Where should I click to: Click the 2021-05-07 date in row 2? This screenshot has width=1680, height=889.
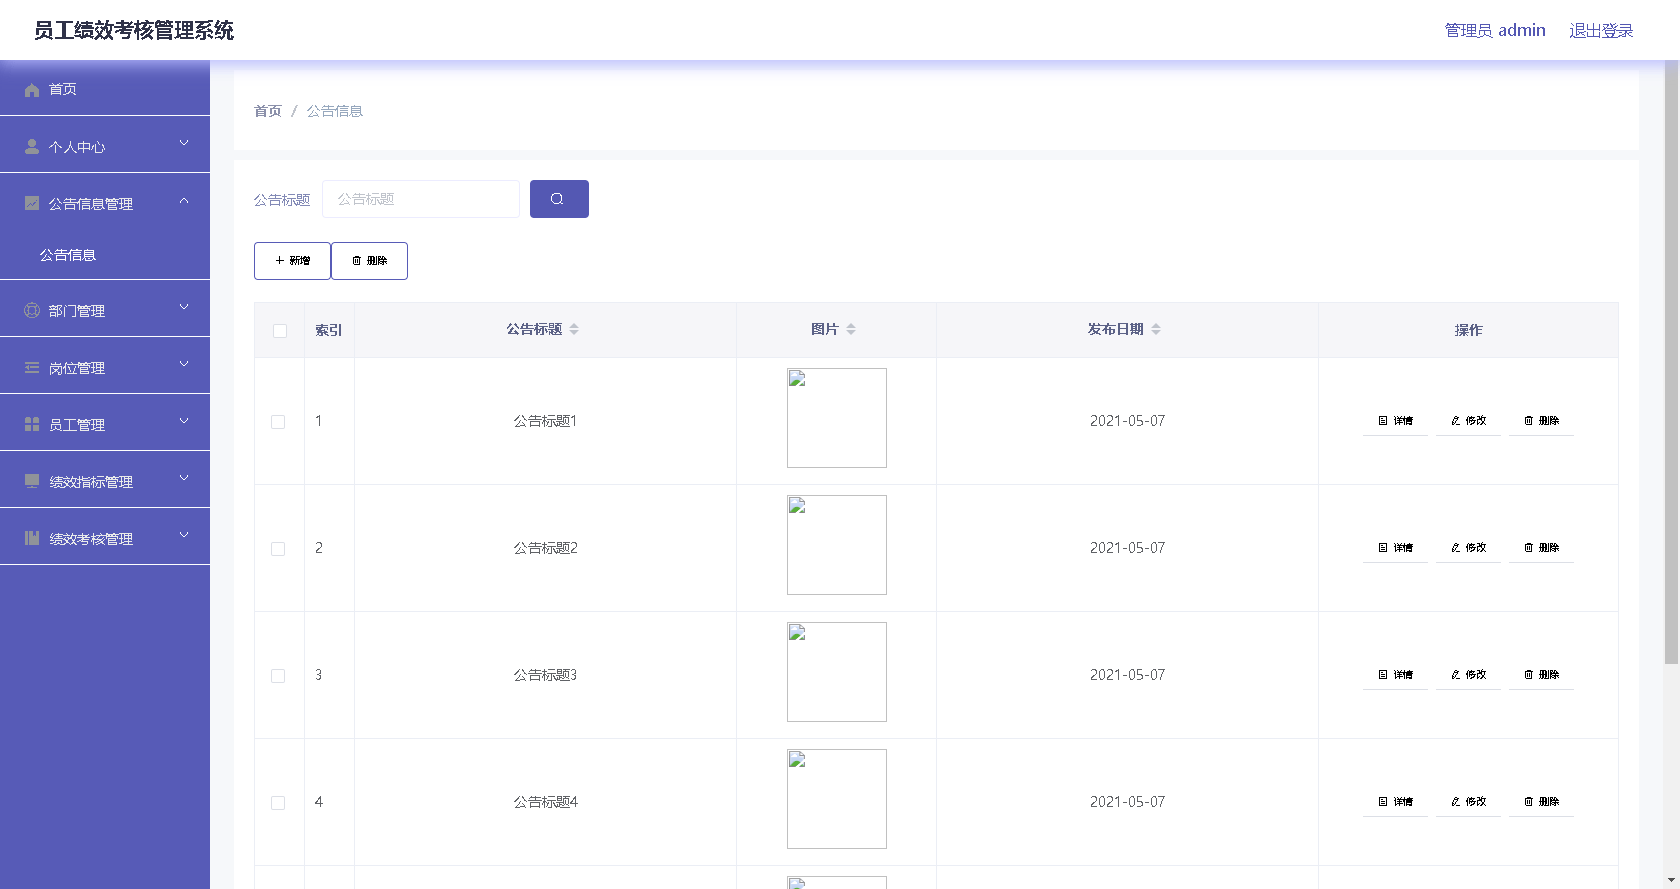[1127, 548]
